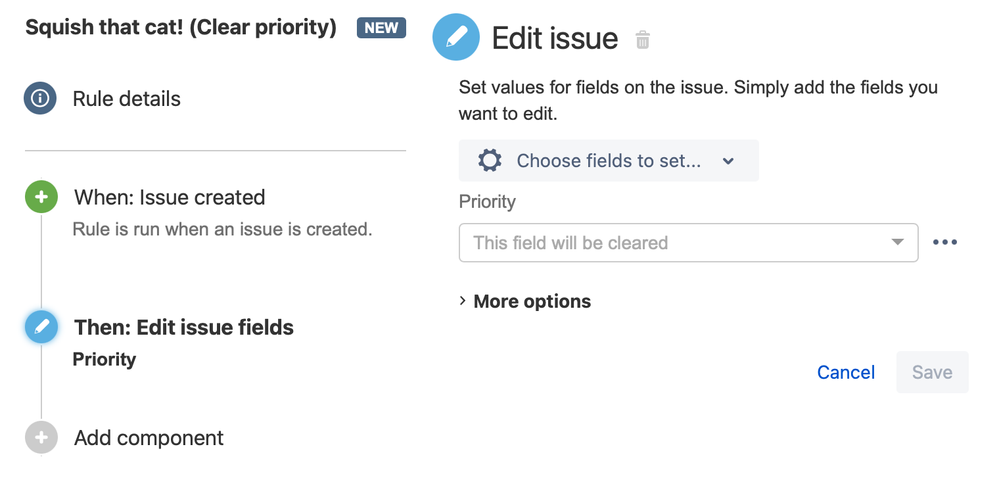The image size is (999, 488).
Task: Click the rule title Squish that cat!
Action: 180,28
